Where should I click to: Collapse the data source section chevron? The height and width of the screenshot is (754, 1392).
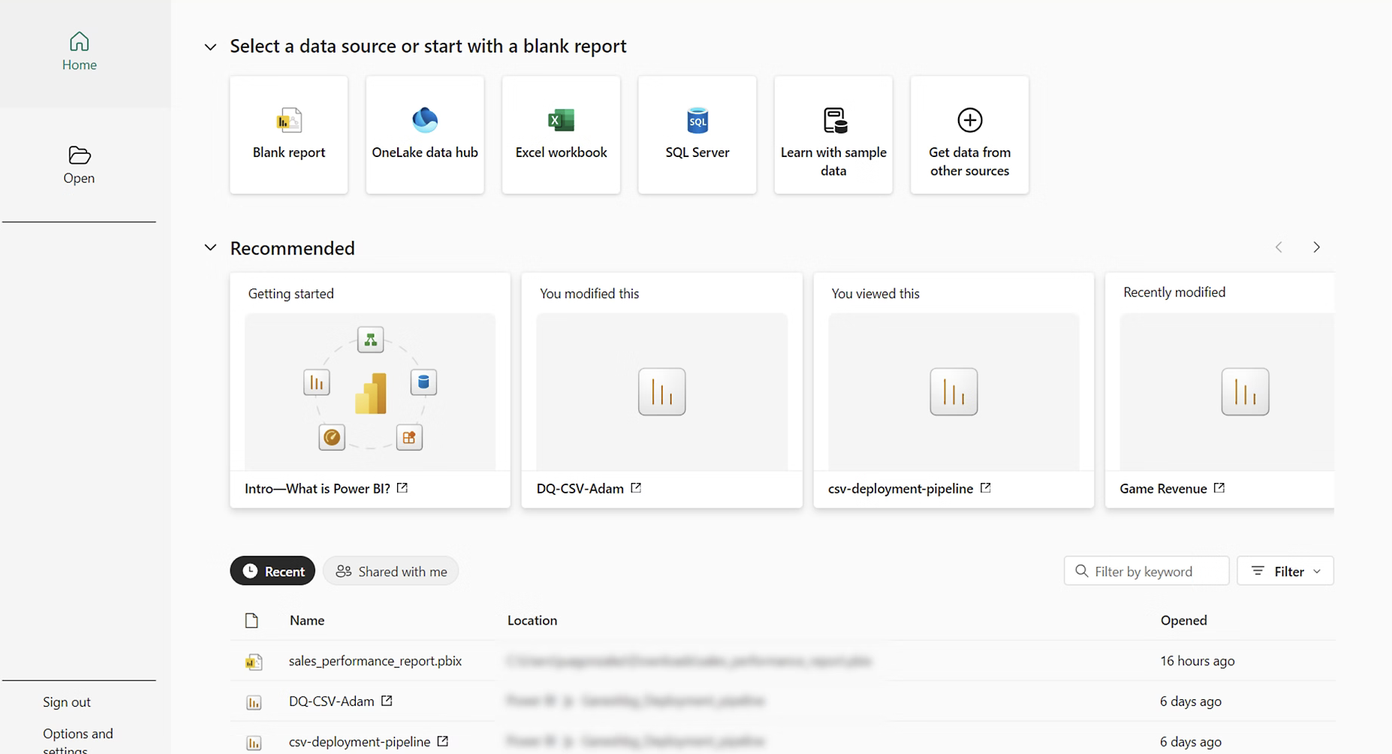[210, 47]
